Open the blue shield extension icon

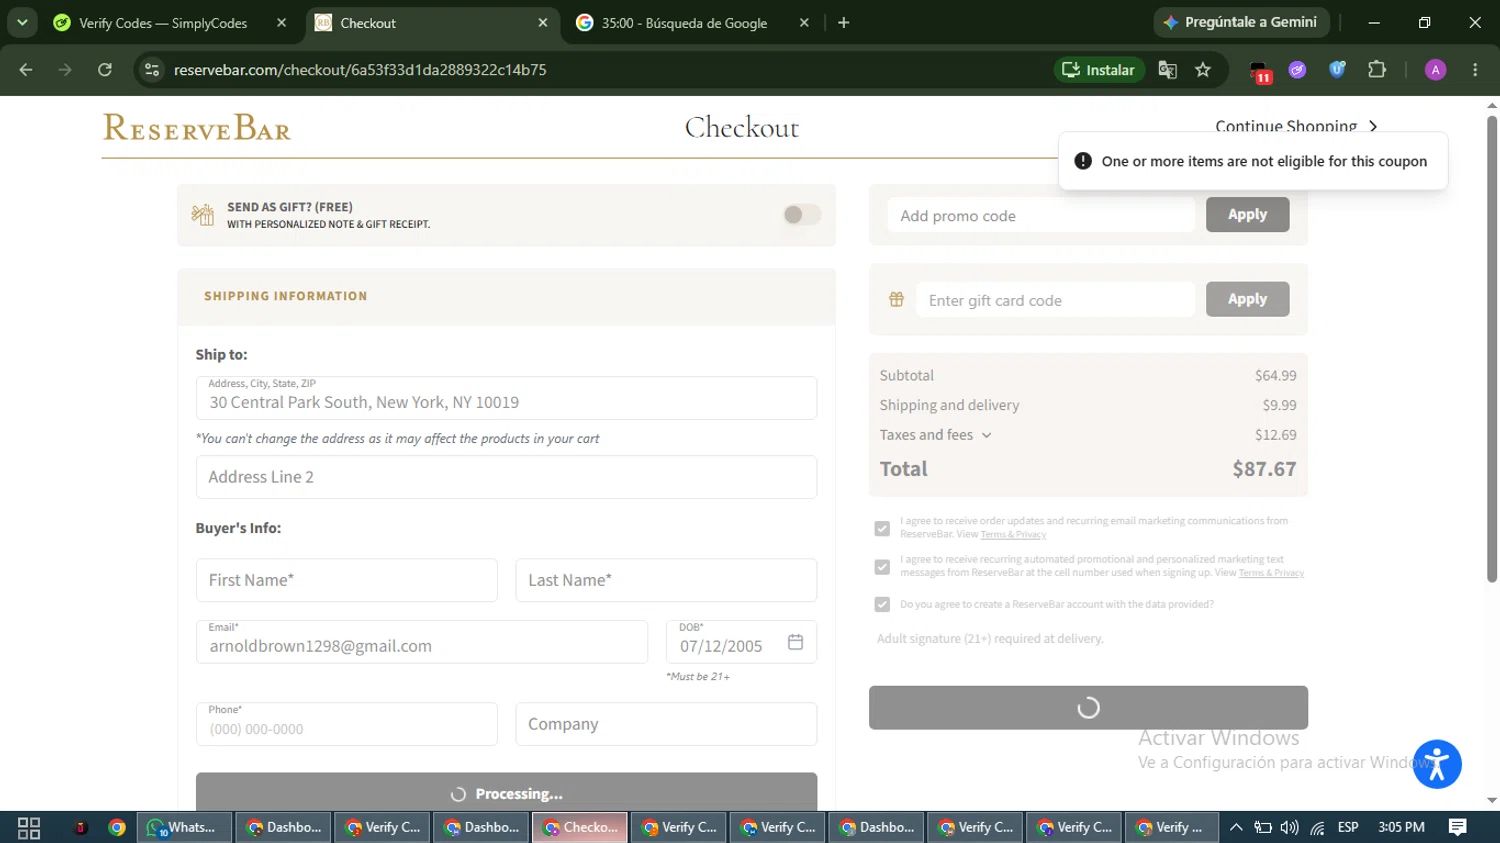1337,69
